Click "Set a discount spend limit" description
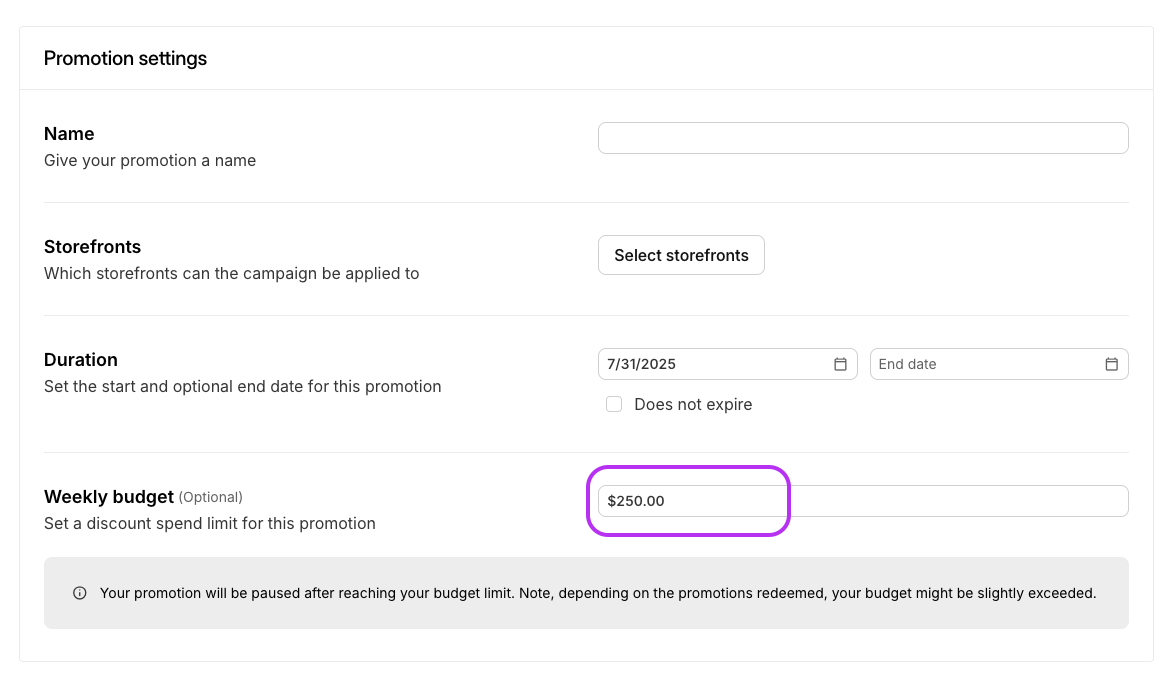 coord(210,523)
